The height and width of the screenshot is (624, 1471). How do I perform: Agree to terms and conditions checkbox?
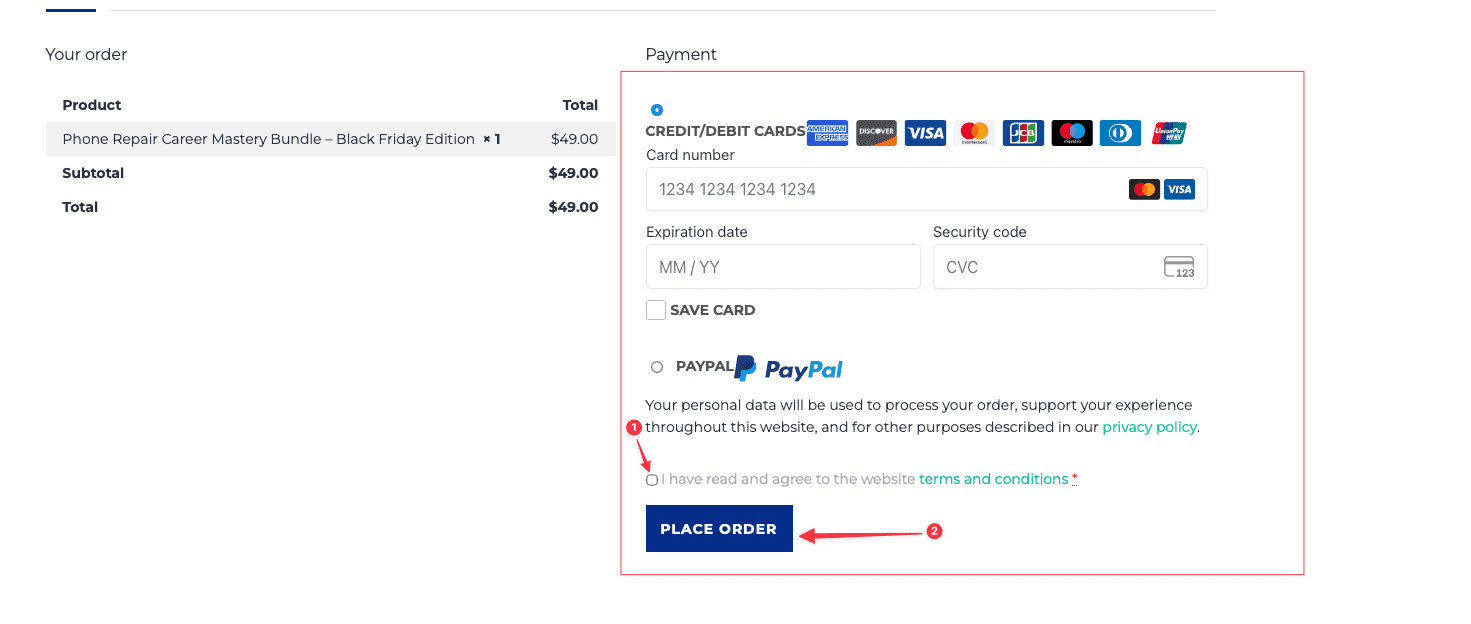[x=652, y=480]
